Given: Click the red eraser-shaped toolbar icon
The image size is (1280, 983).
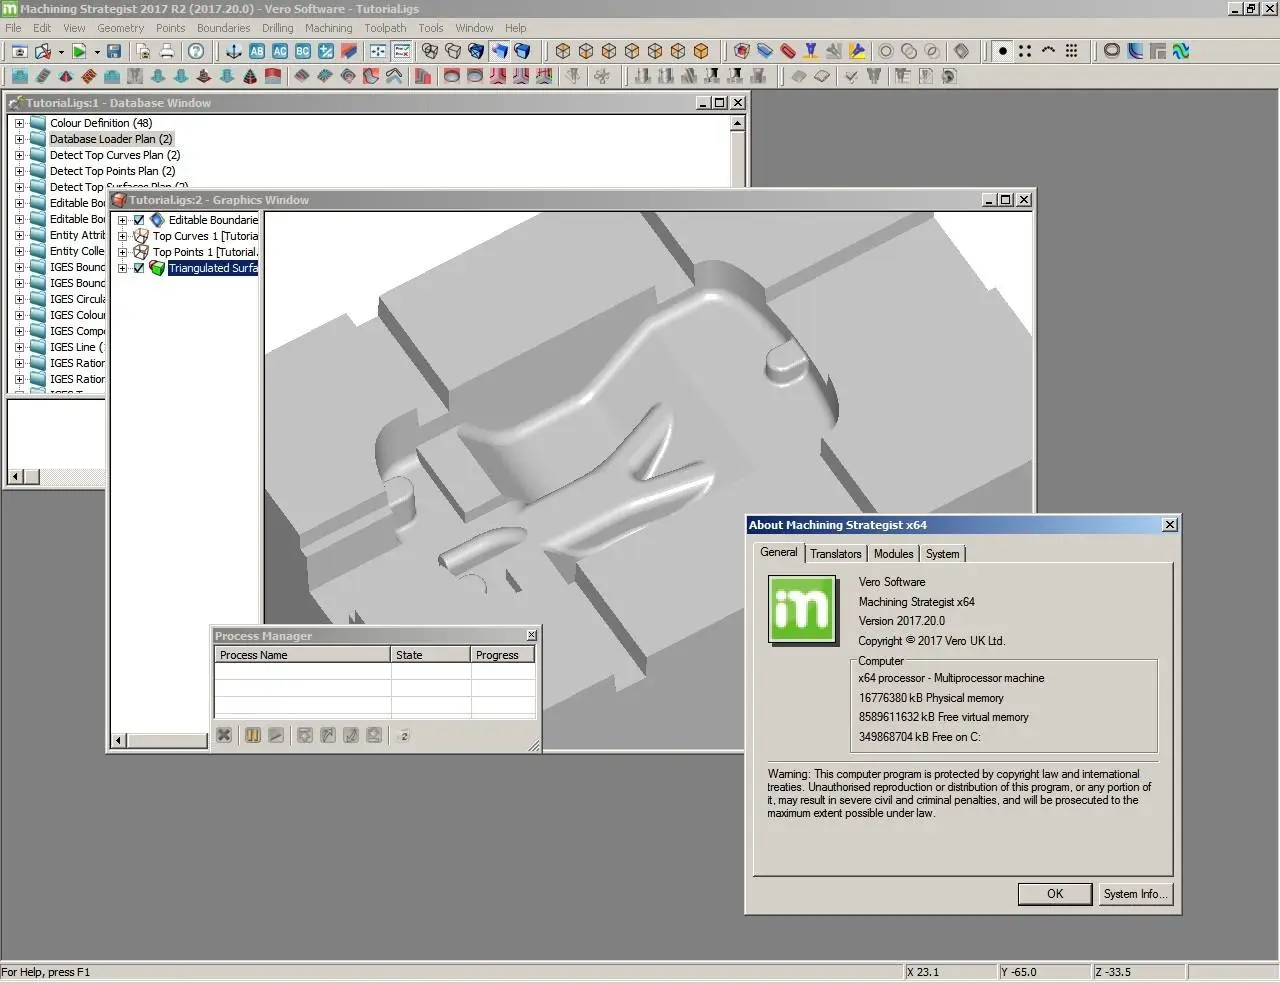Looking at the screenshot, I should pyautogui.click(x=788, y=51).
